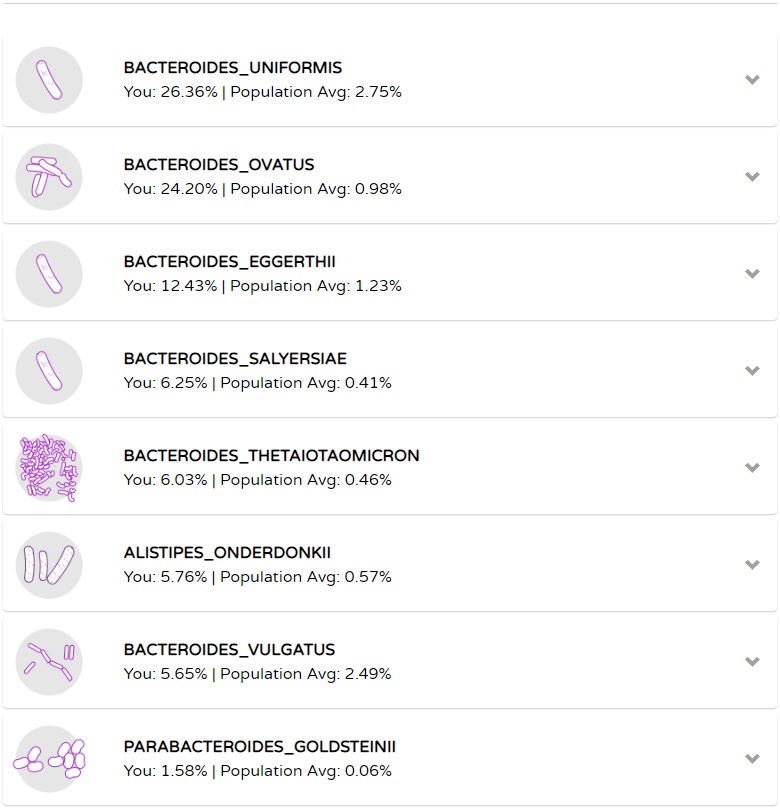Screen dimensions: 780x809
Task: Expand the BACTEROIDES_UNIFORMIS row chevron
Action: pos(753,80)
